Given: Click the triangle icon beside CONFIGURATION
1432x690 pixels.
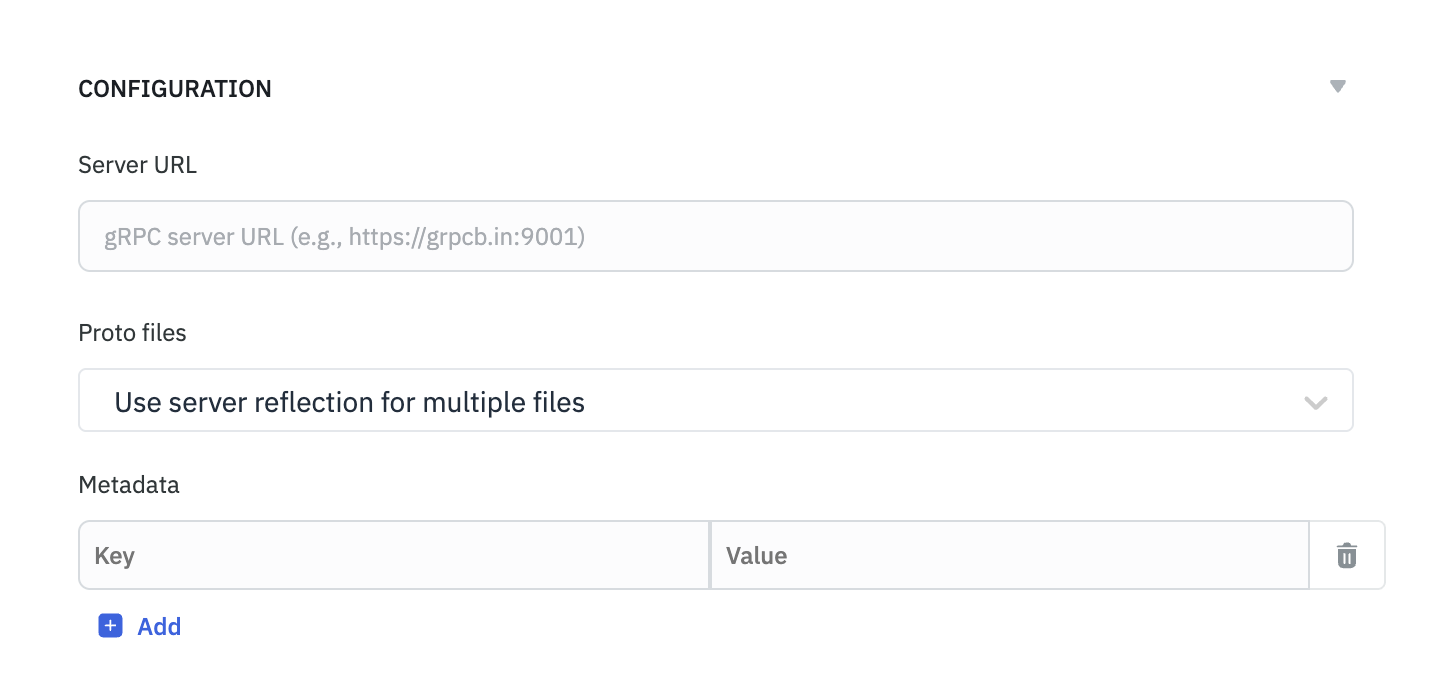Looking at the screenshot, I should 1338,86.
